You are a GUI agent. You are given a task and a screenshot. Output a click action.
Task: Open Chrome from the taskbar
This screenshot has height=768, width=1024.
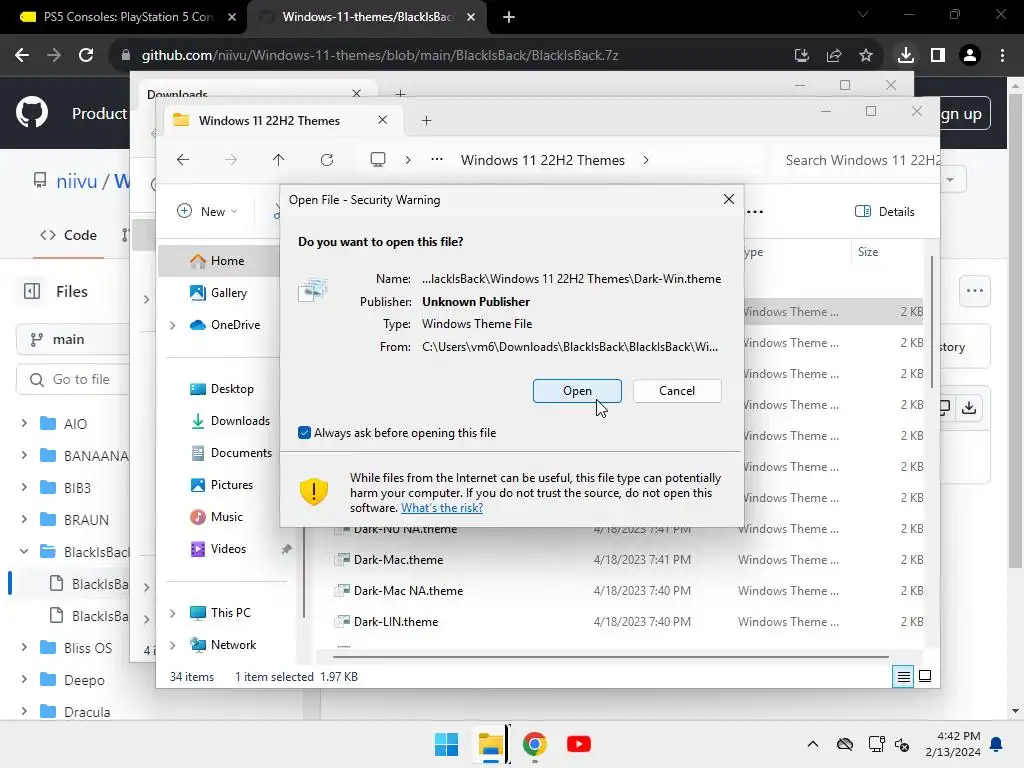click(534, 744)
